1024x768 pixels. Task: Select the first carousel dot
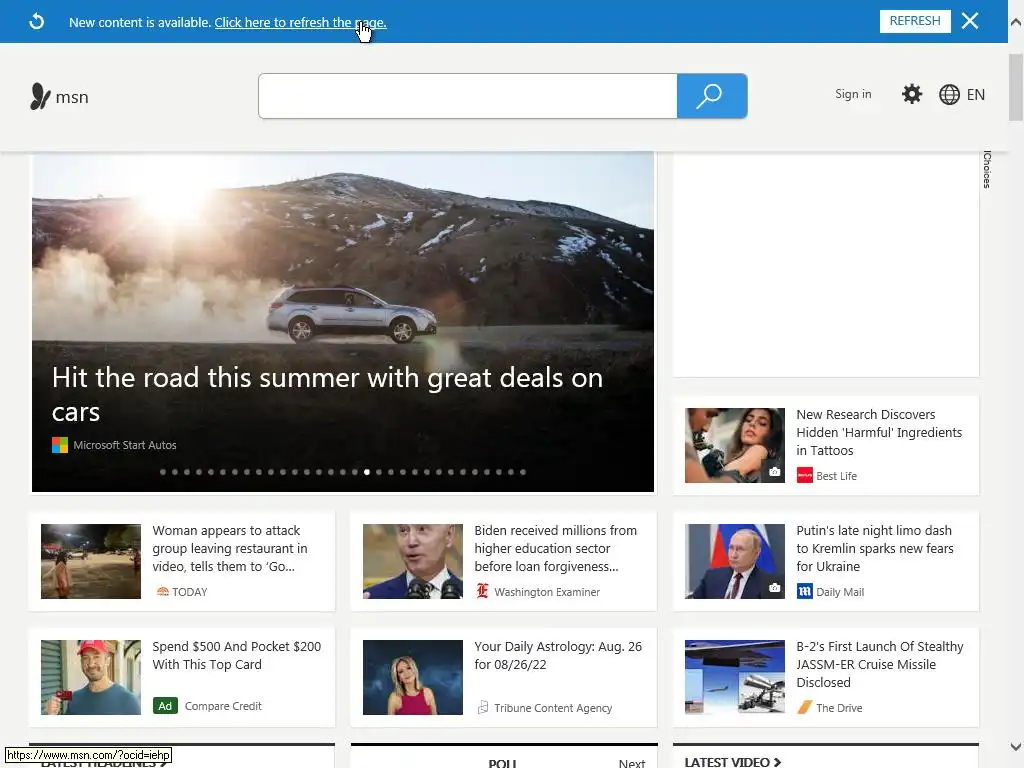pyautogui.click(x=163, y=472)
